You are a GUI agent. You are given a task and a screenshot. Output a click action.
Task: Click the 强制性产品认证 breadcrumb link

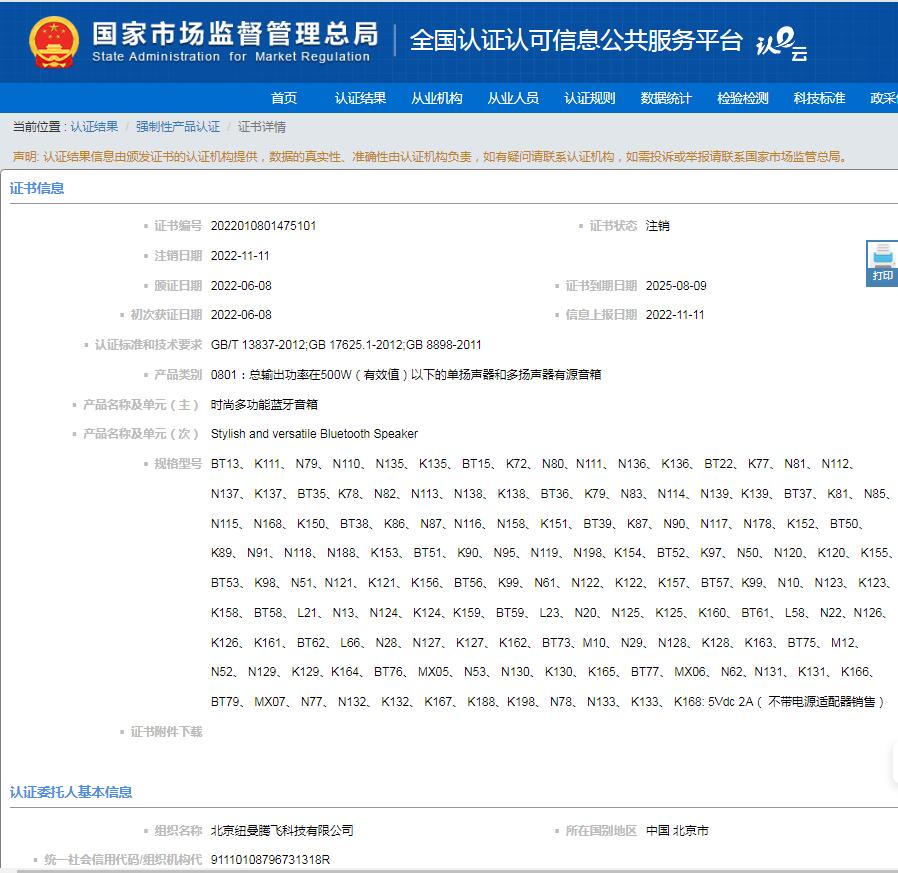178,127
